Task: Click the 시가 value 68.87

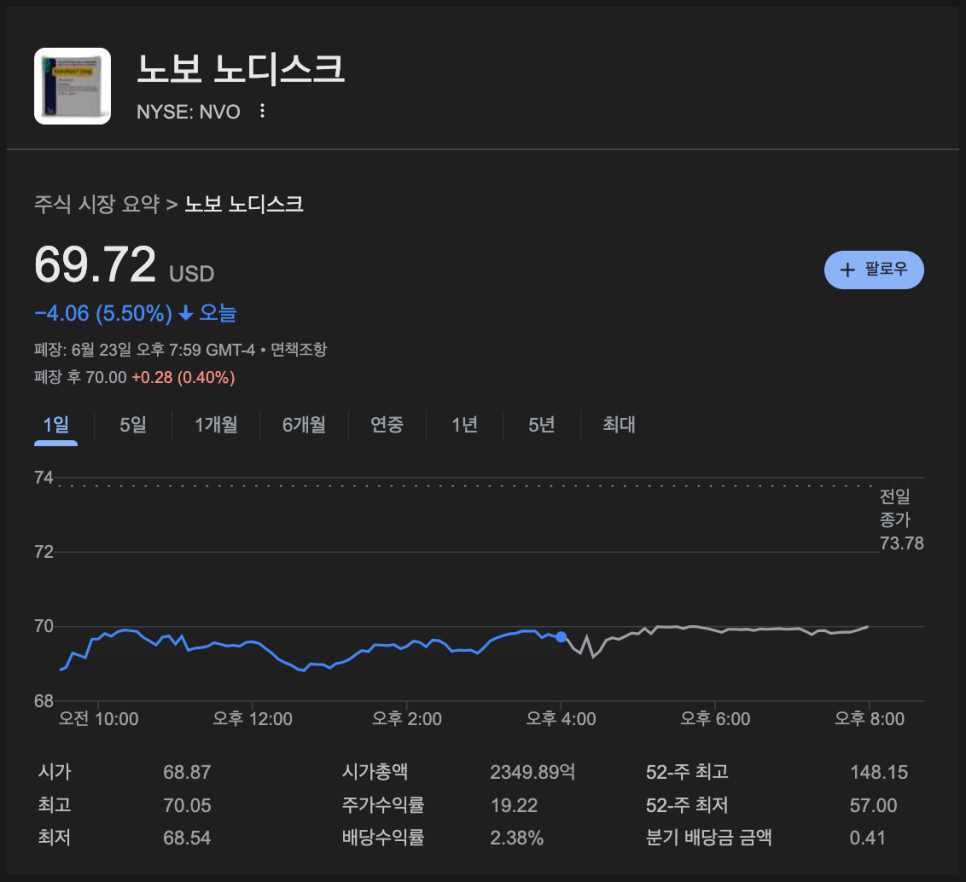Action: (187, 772)
